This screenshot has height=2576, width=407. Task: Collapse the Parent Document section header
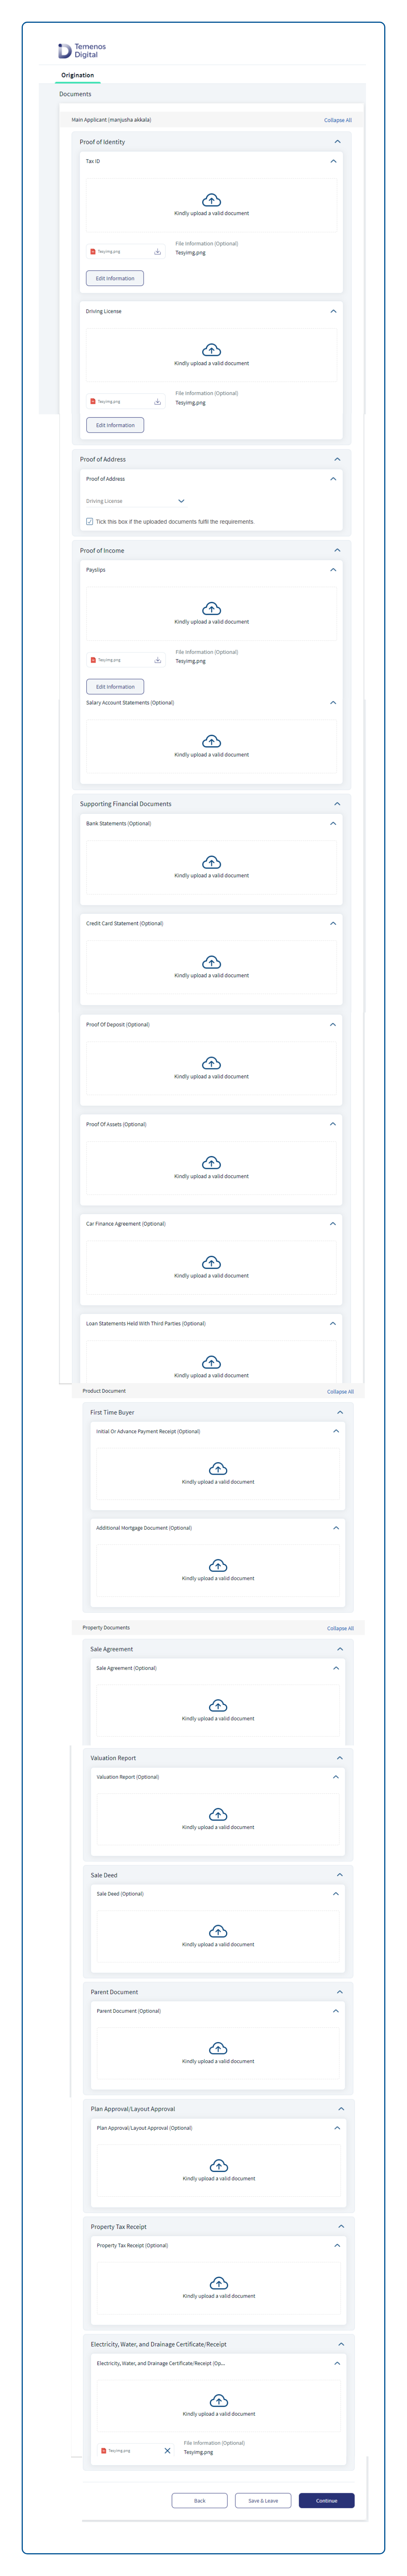(340, 1992)
